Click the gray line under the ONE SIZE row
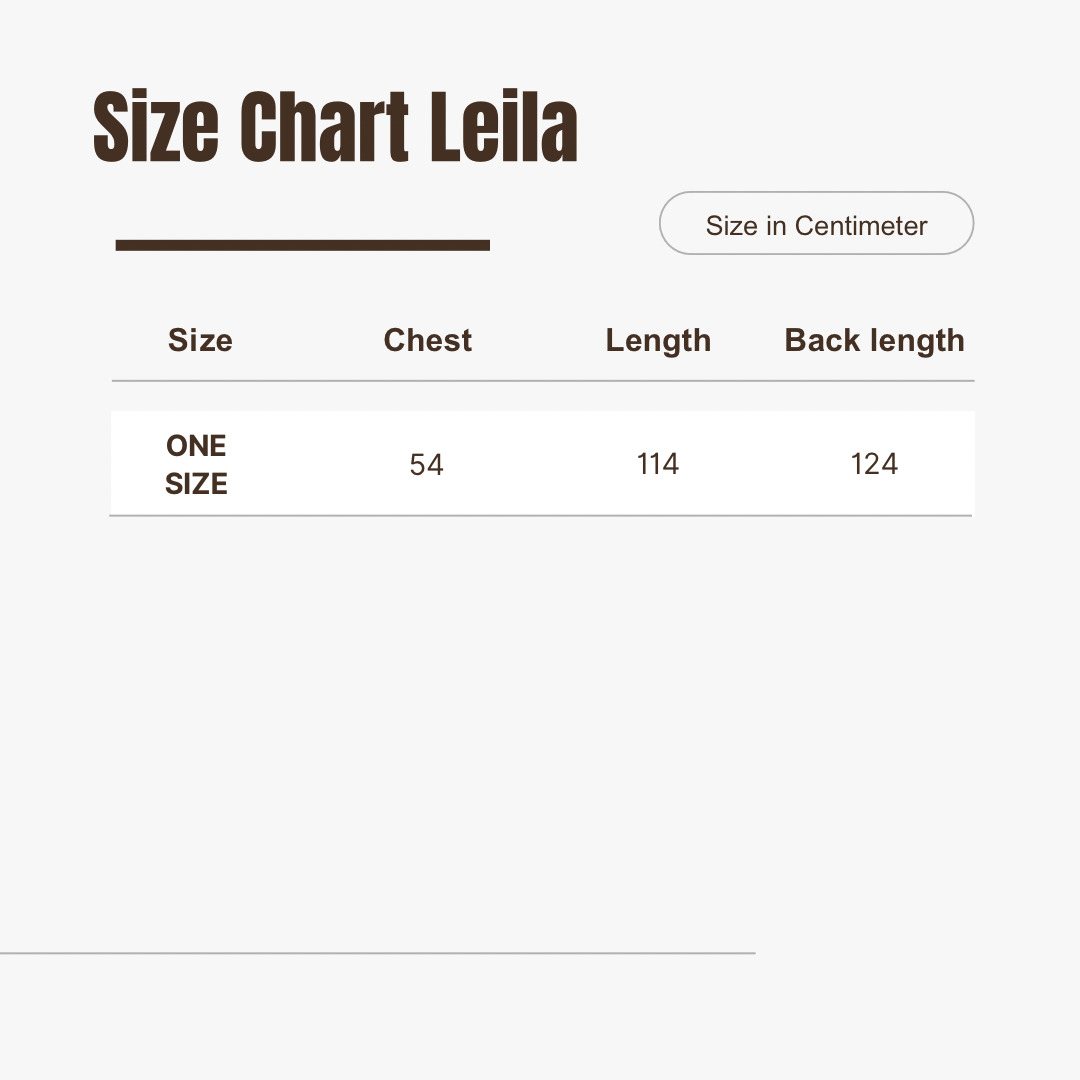1080x1080 pixels. tap(542, 516)
